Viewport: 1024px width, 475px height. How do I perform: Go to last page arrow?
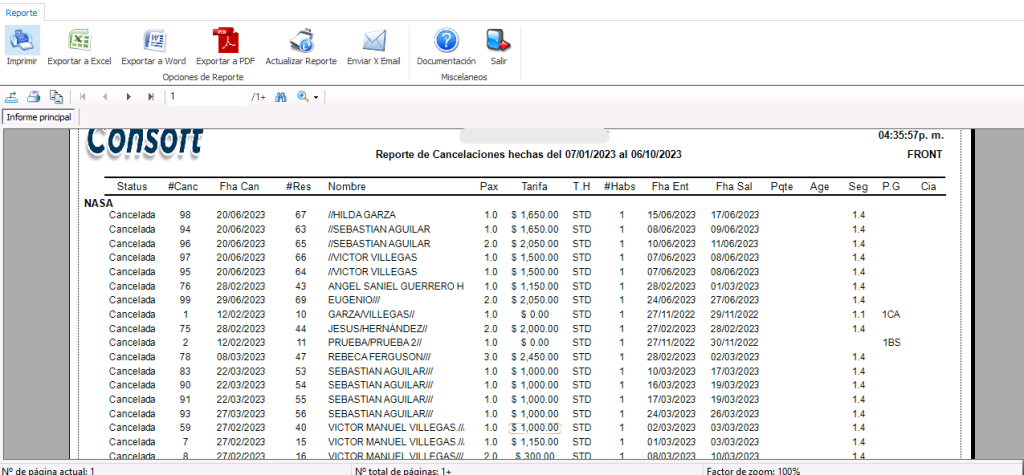click(151, 97)
